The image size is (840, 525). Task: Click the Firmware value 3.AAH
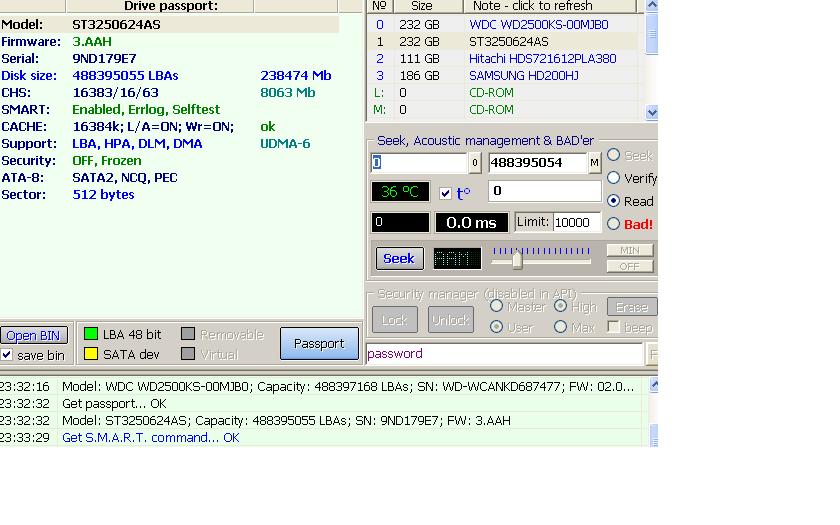click(x=92, y=41)
